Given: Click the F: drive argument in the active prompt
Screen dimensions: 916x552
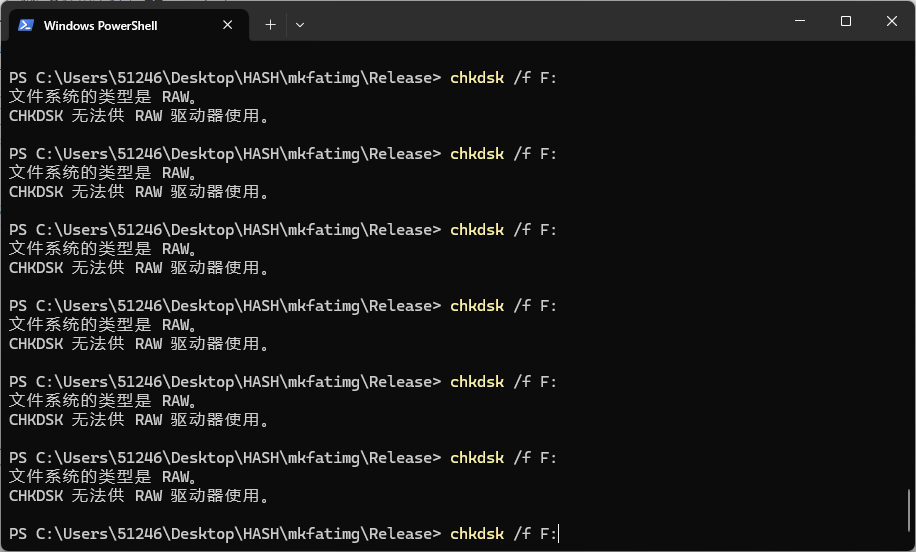Looking at the screenshot, I should coord(549,534).
